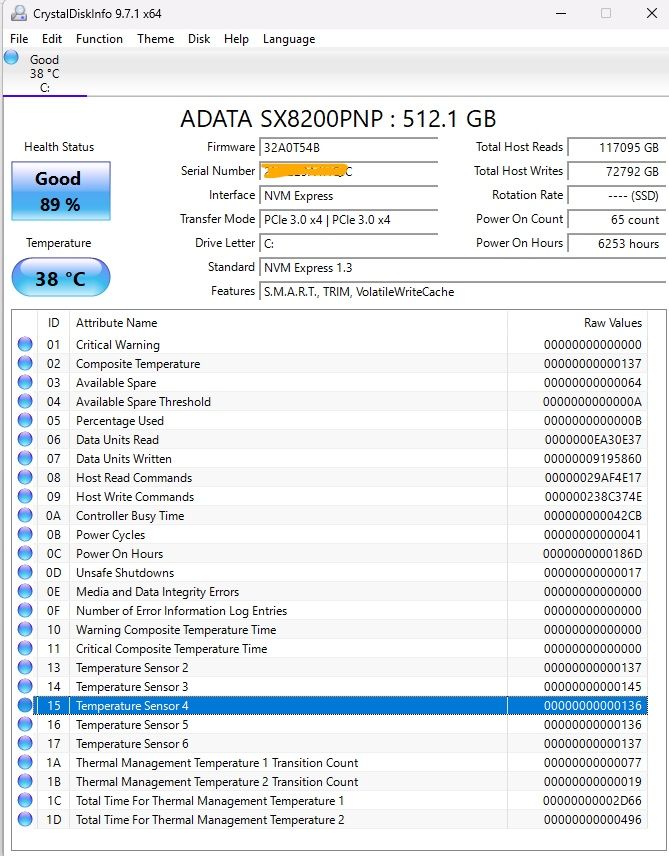Click the Total Host Reads value 117095 GB

coord(617,147)
